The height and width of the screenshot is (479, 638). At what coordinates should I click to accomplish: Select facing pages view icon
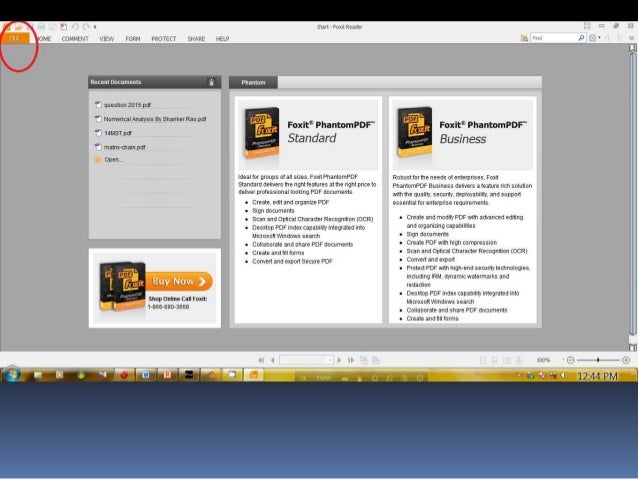pos(507,360)
